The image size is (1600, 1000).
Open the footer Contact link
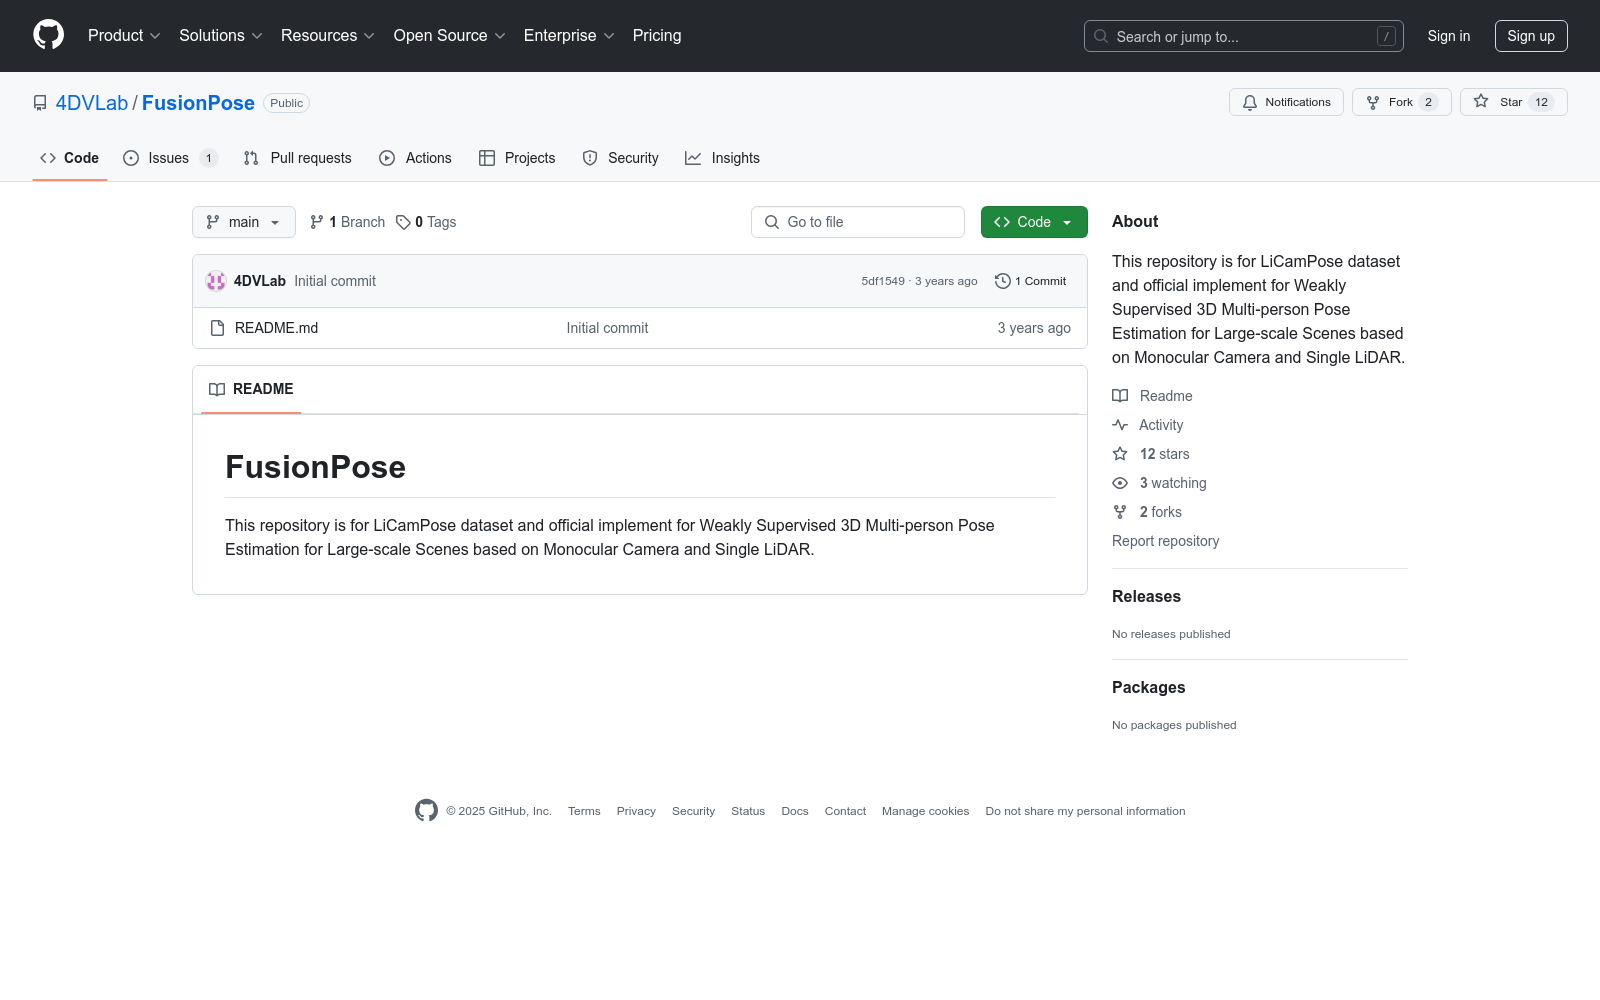(x=845, y=811)
